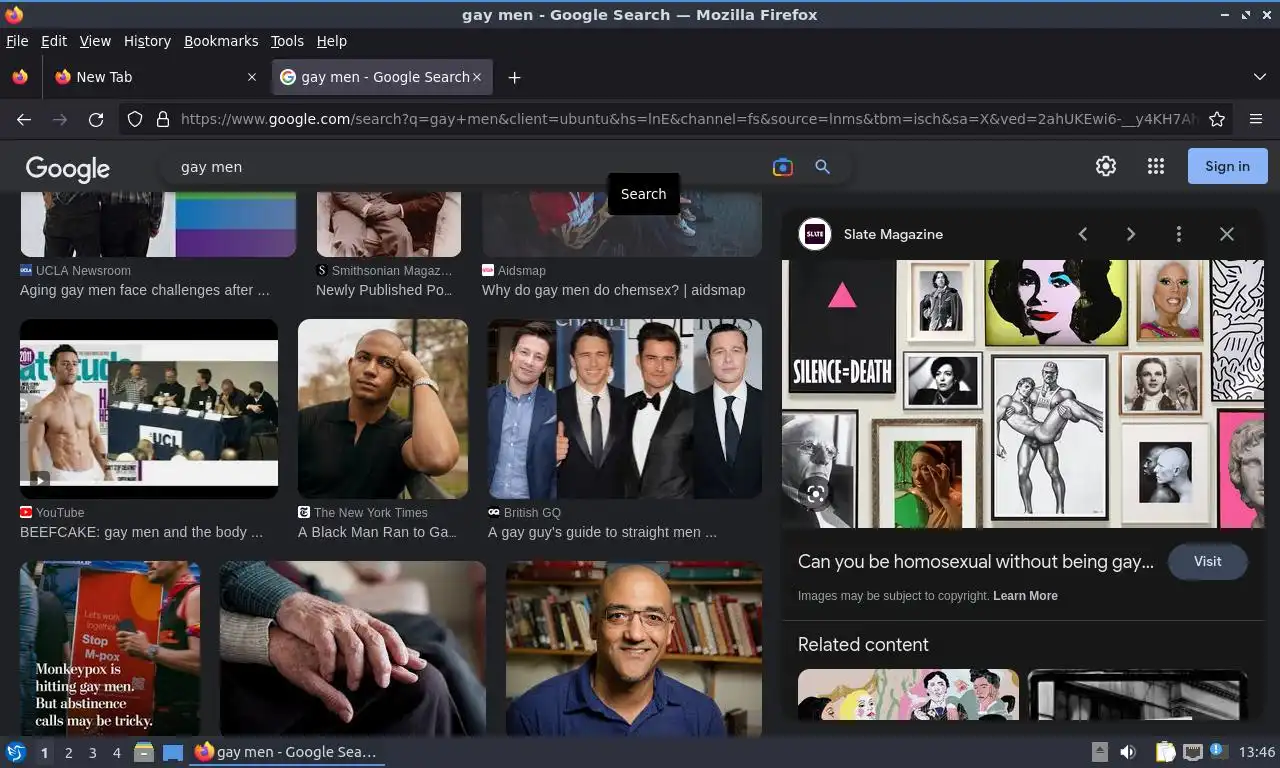Open the Monkeypox image result
The width and height of the screenshot is (1280, 768).
pos(110,649)
